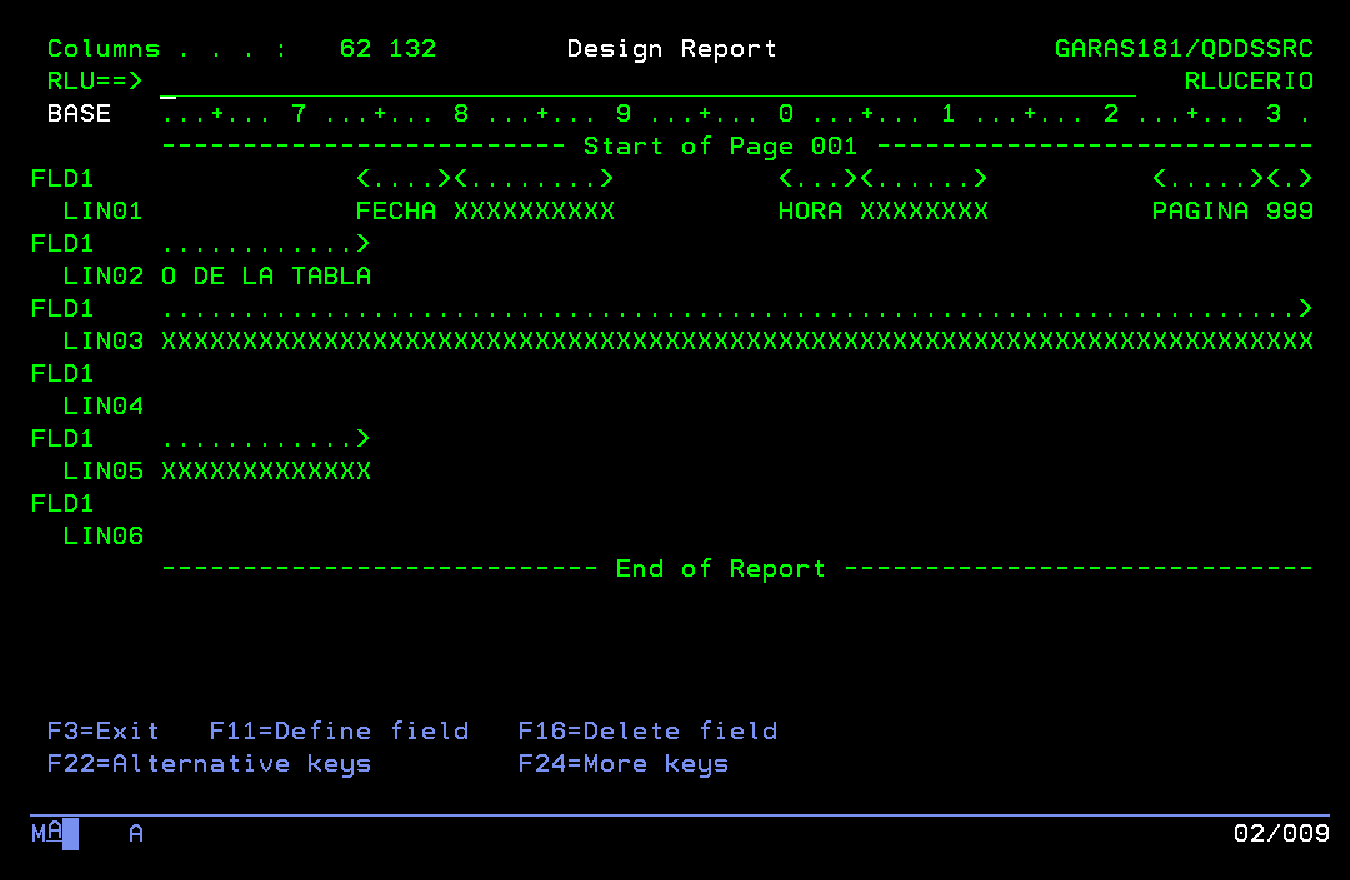Click the BASE column ruler label
The height and width of the screenshot is (880, 1350).
point(79,114)
